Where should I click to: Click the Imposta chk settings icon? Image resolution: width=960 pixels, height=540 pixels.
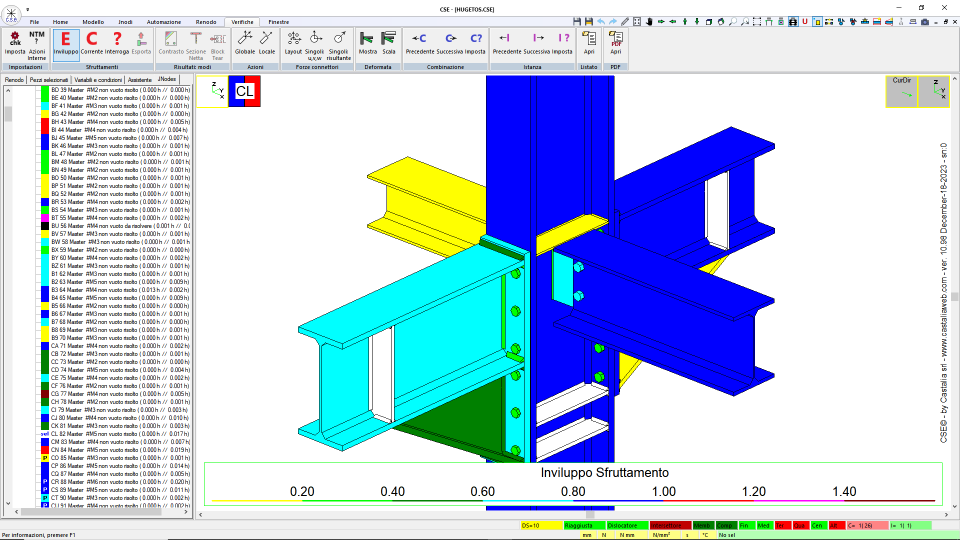[15, 43]
